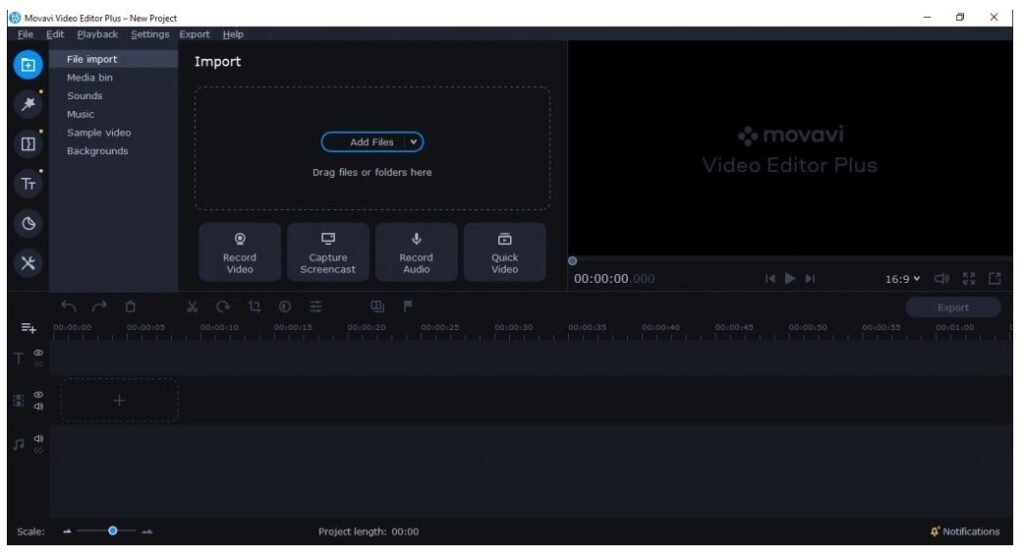The image size is (1024, 557).
Task: Click the Capture Screencast button
Action: click(x=328, y=252)
